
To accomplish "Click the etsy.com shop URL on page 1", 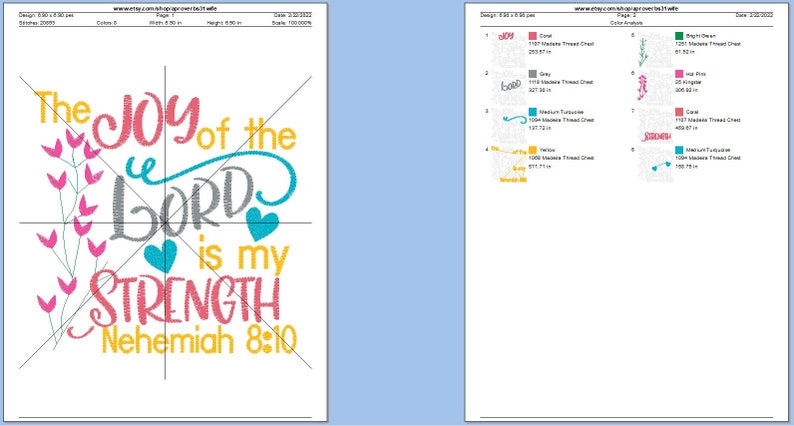I will click(x=165, y=9).
